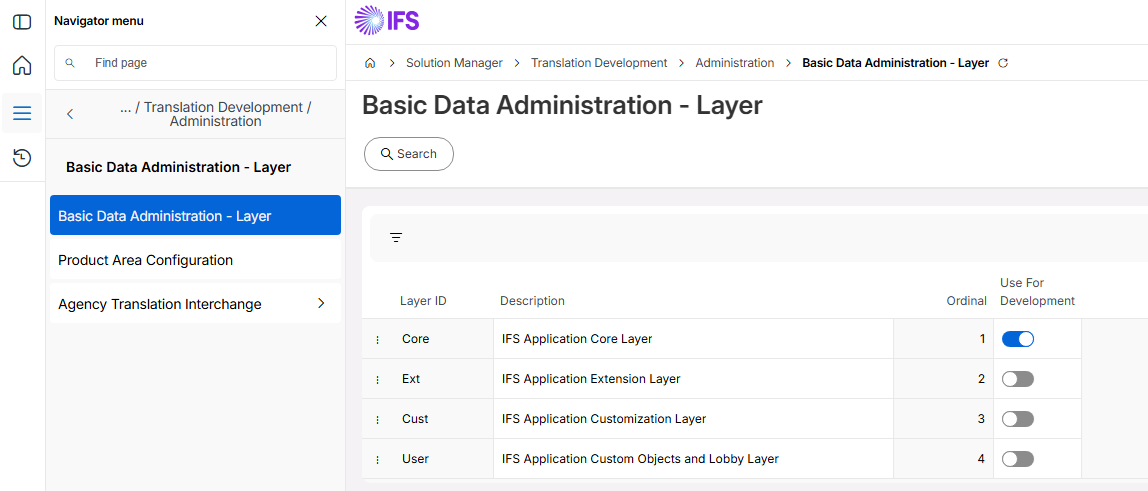Viewport: 1148px width, 491px height.
Task: Click IFS Application Core Layer description
Action: click(x=577, y=339)
